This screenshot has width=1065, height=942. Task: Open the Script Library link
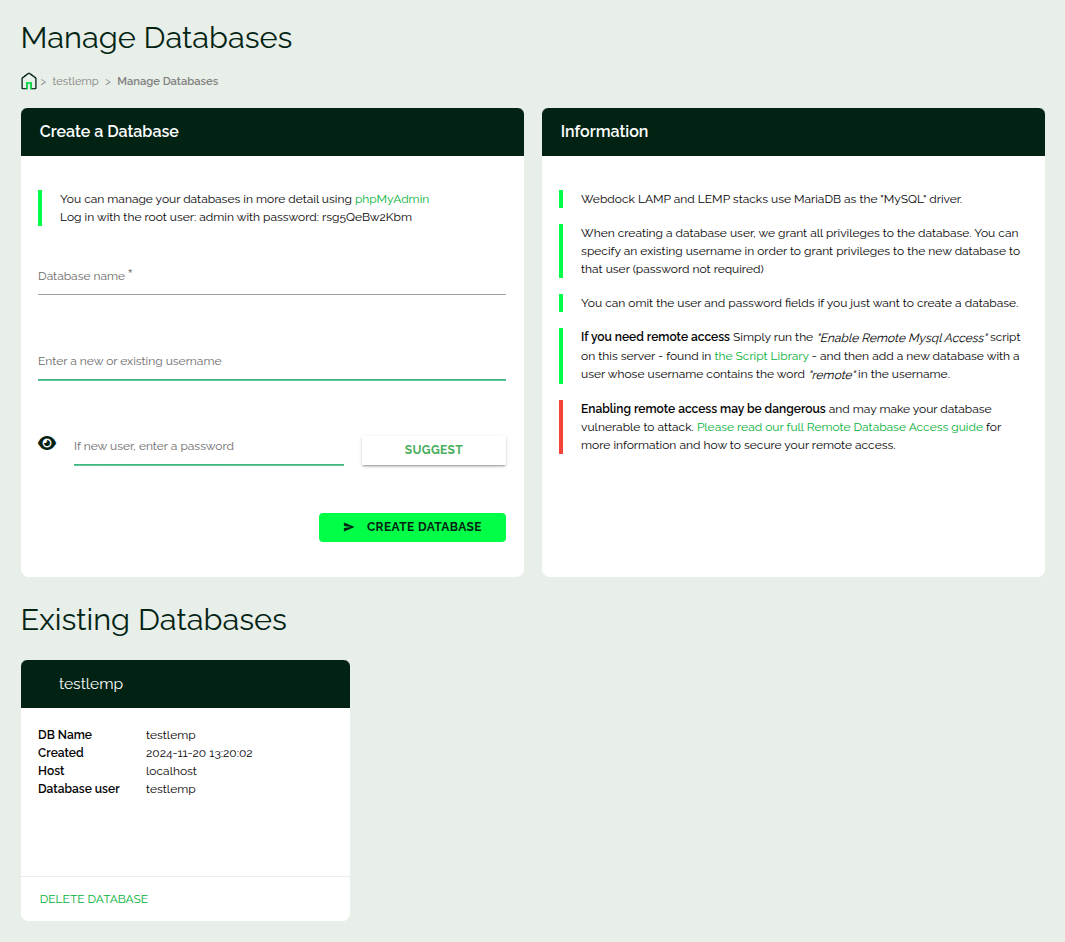761,356
